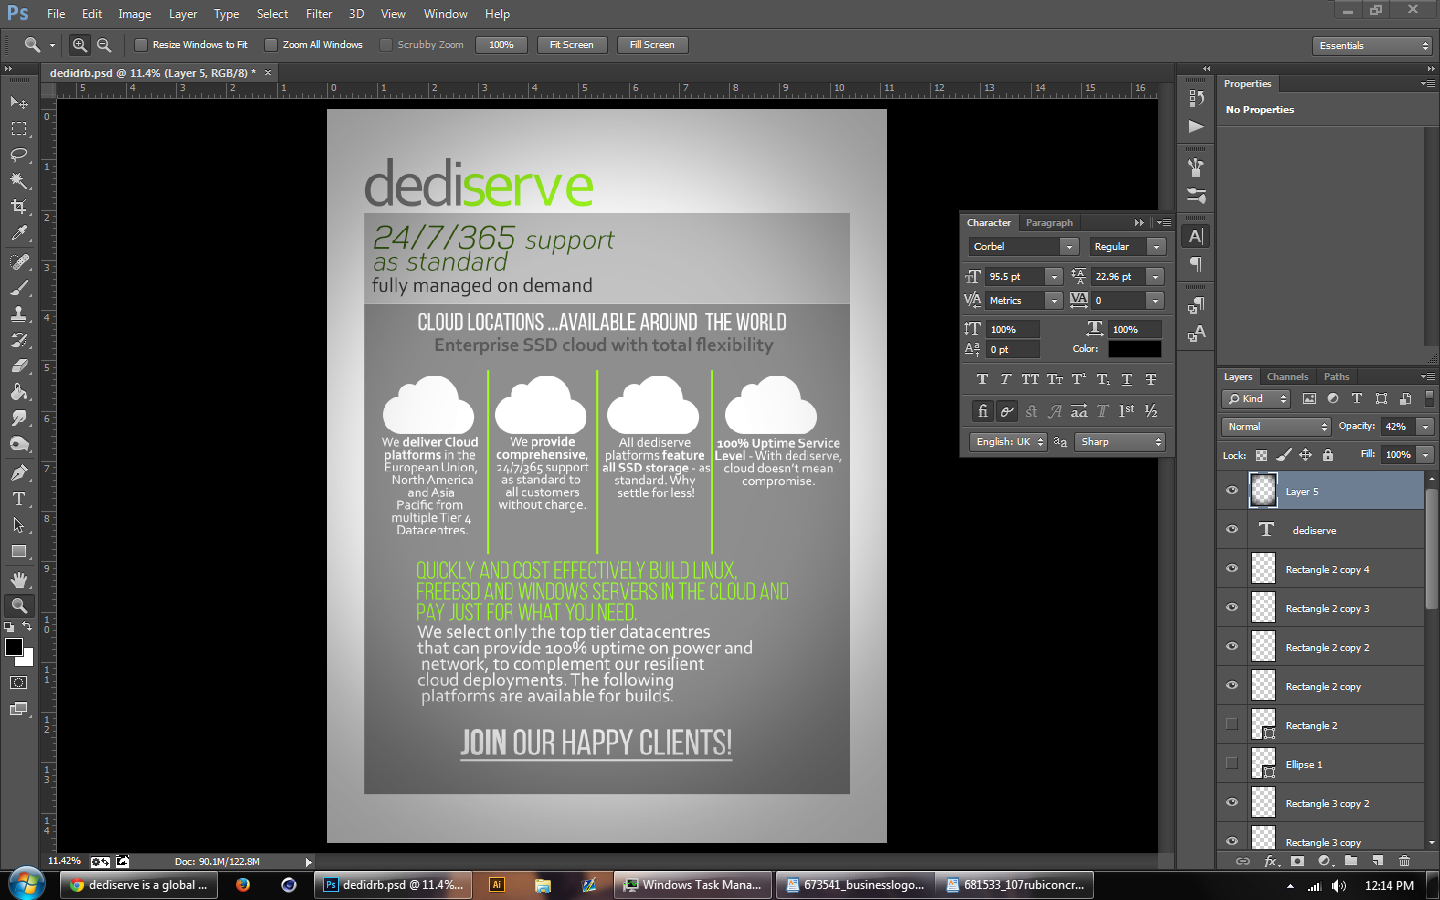Screen dimensions: 1440x900
Task: Open the Sharp anti-aliasing dropdown
Action: point(1120,442)
